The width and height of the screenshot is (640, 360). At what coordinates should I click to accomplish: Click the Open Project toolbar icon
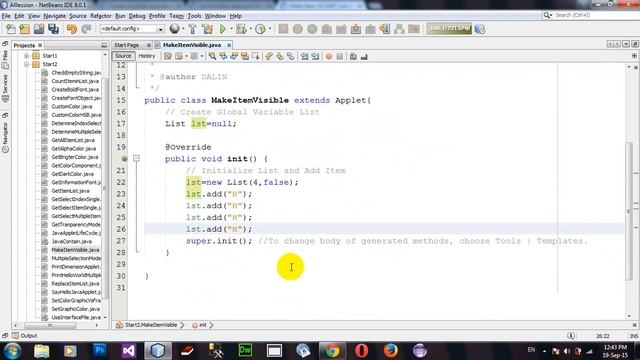pos(39,29)
